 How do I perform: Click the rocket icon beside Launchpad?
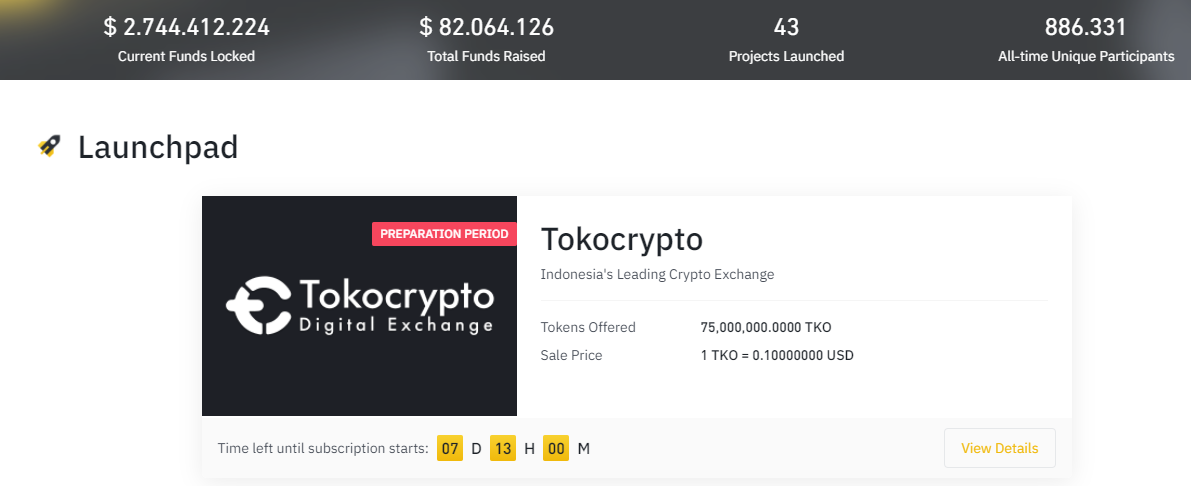49,147
